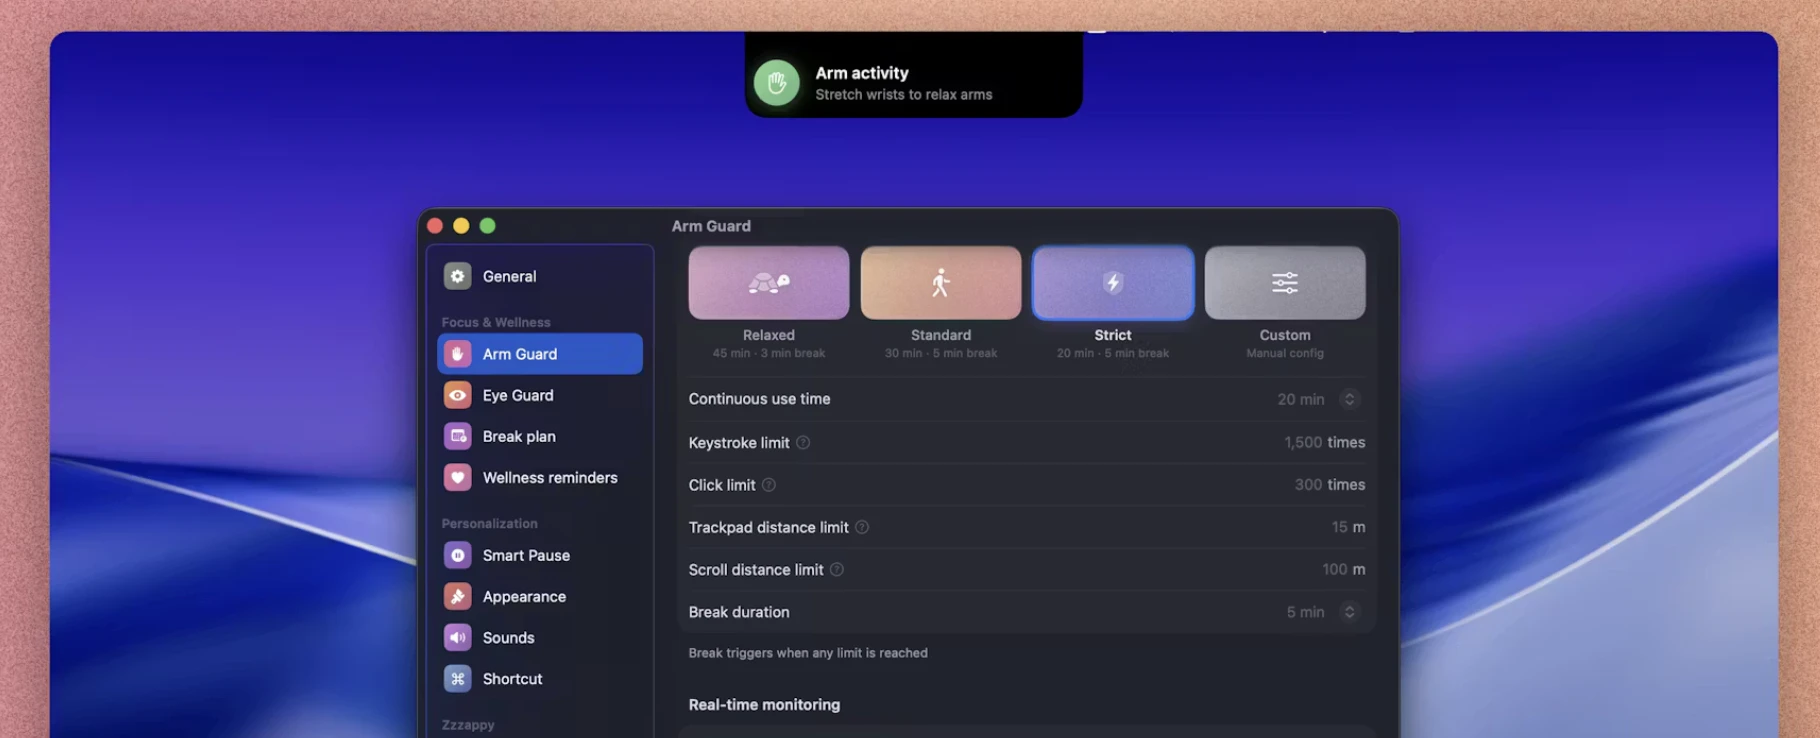Click the Shortcut command-key icon
Viewport: 1820px width, 738px height.
click(457, 678)
